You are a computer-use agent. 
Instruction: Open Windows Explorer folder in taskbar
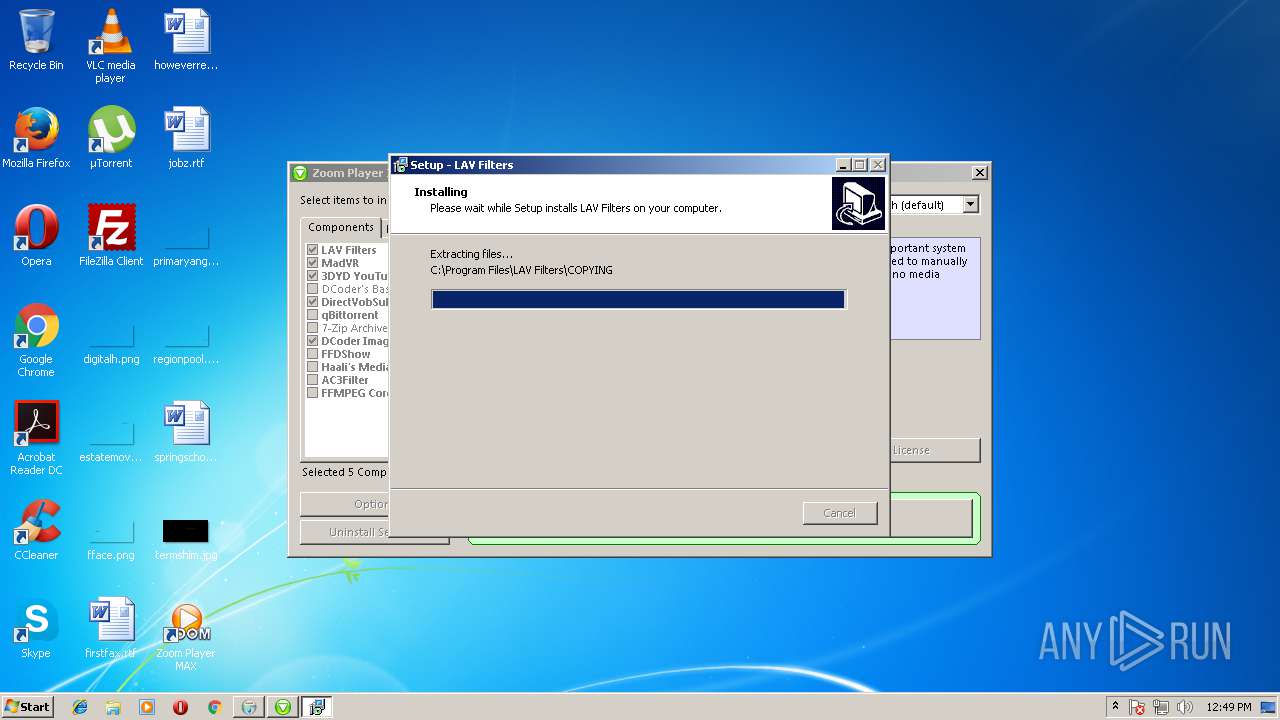tap(113, 707)
